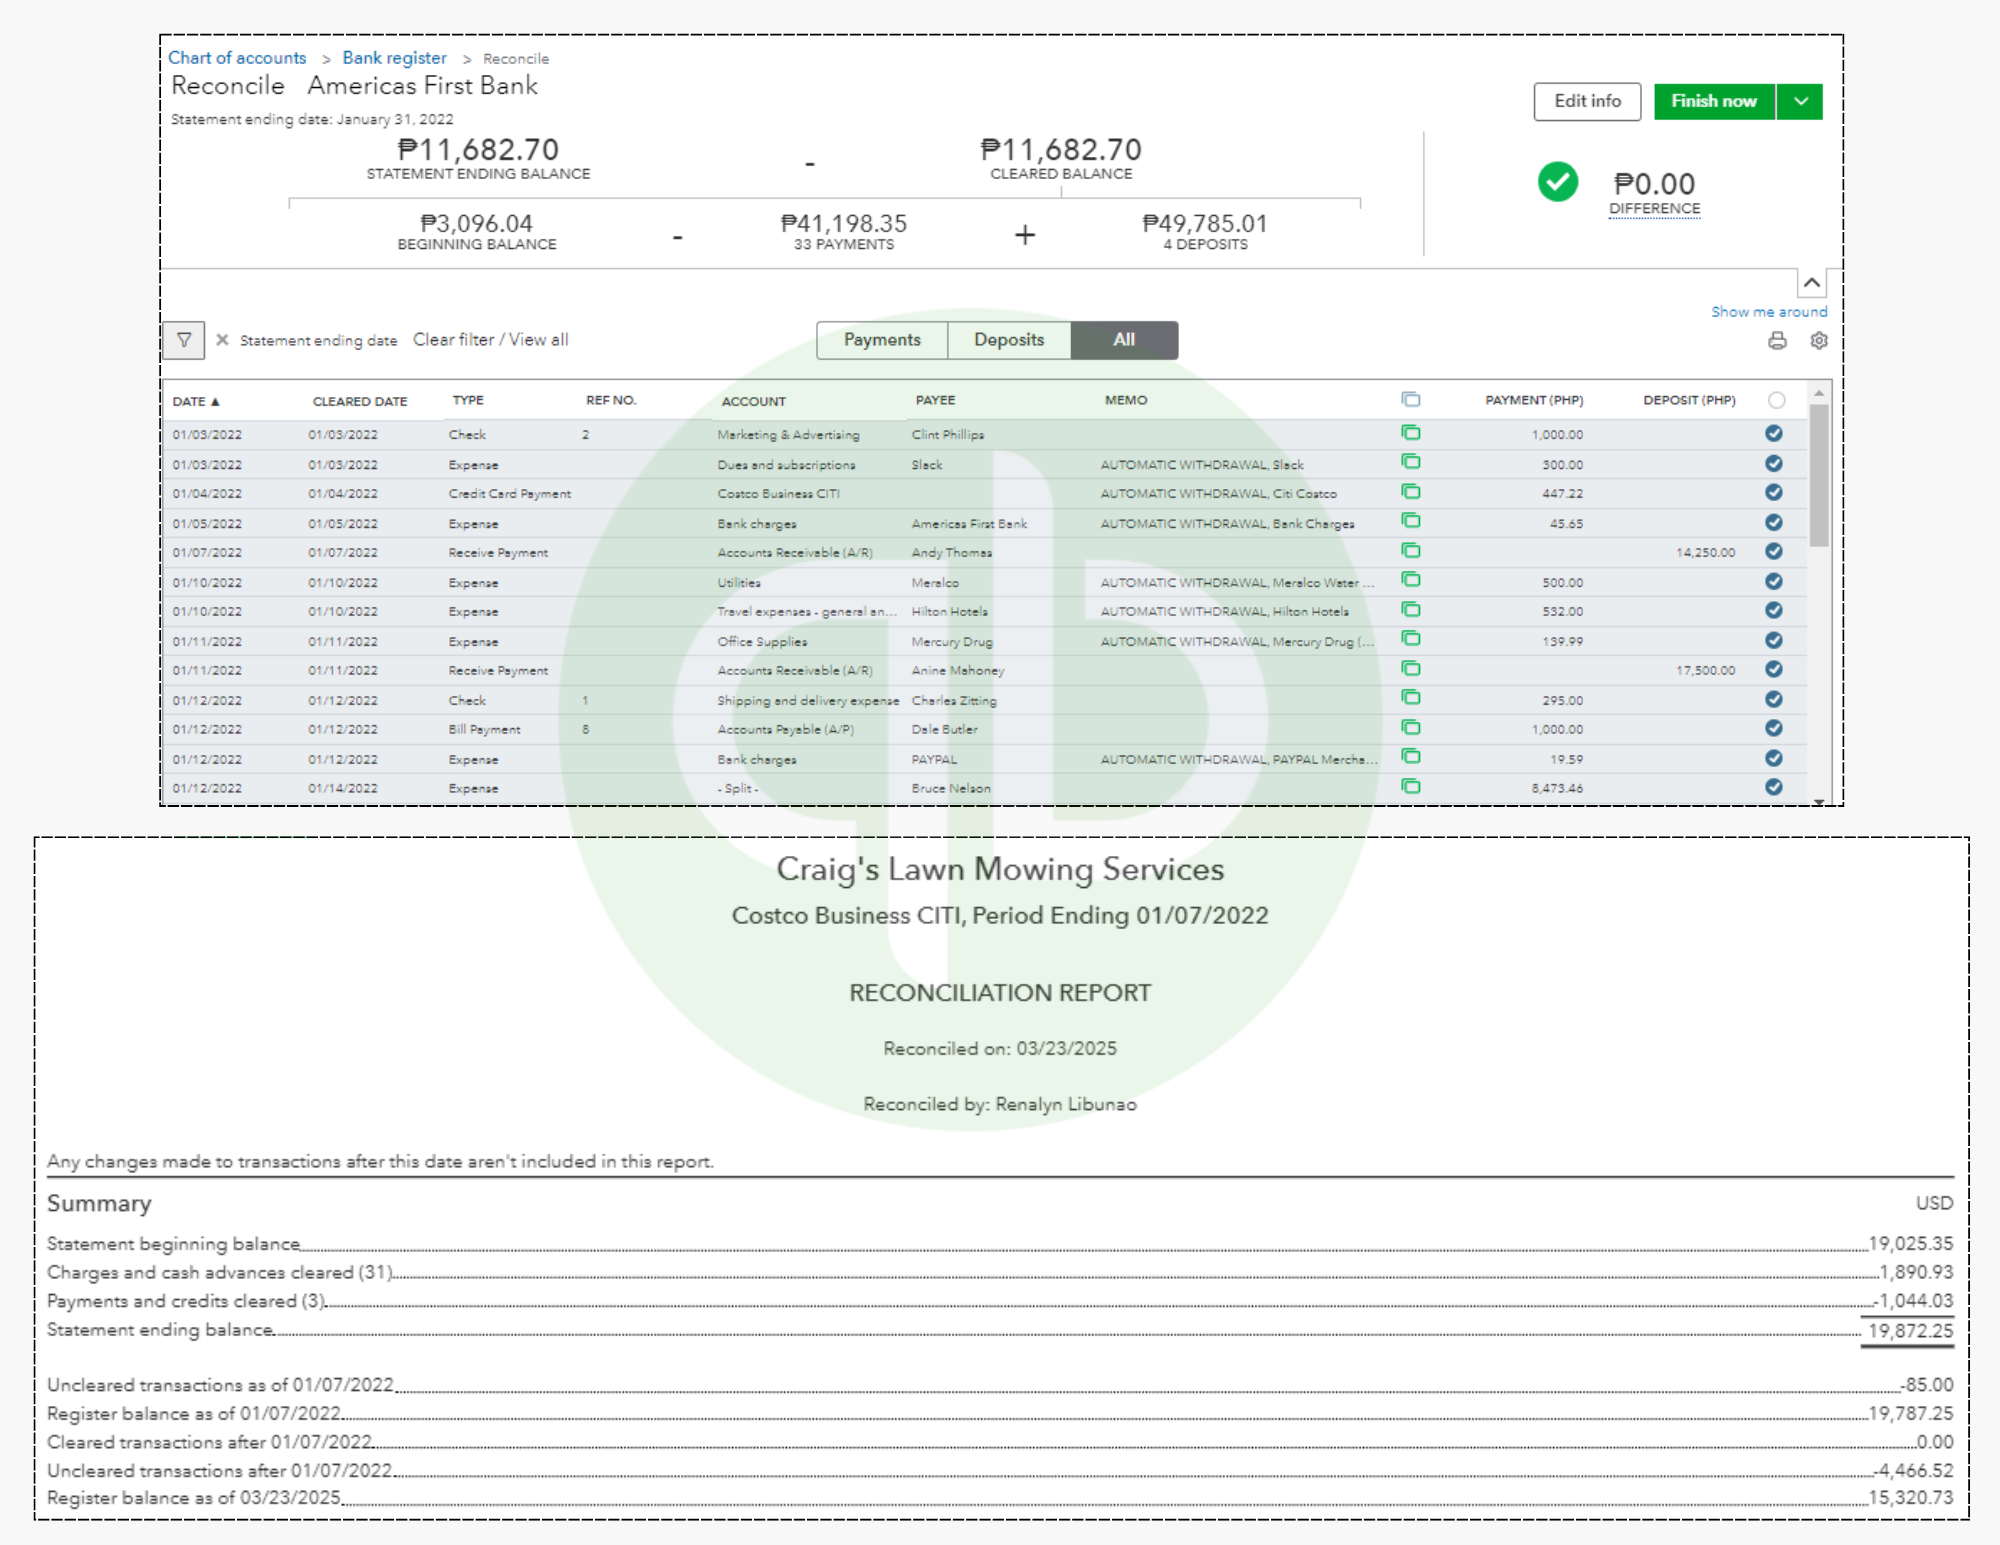Open attachment icon for Clint Phillips row
This screenshot has height=1545, width=2000.
pos(1411,433)
